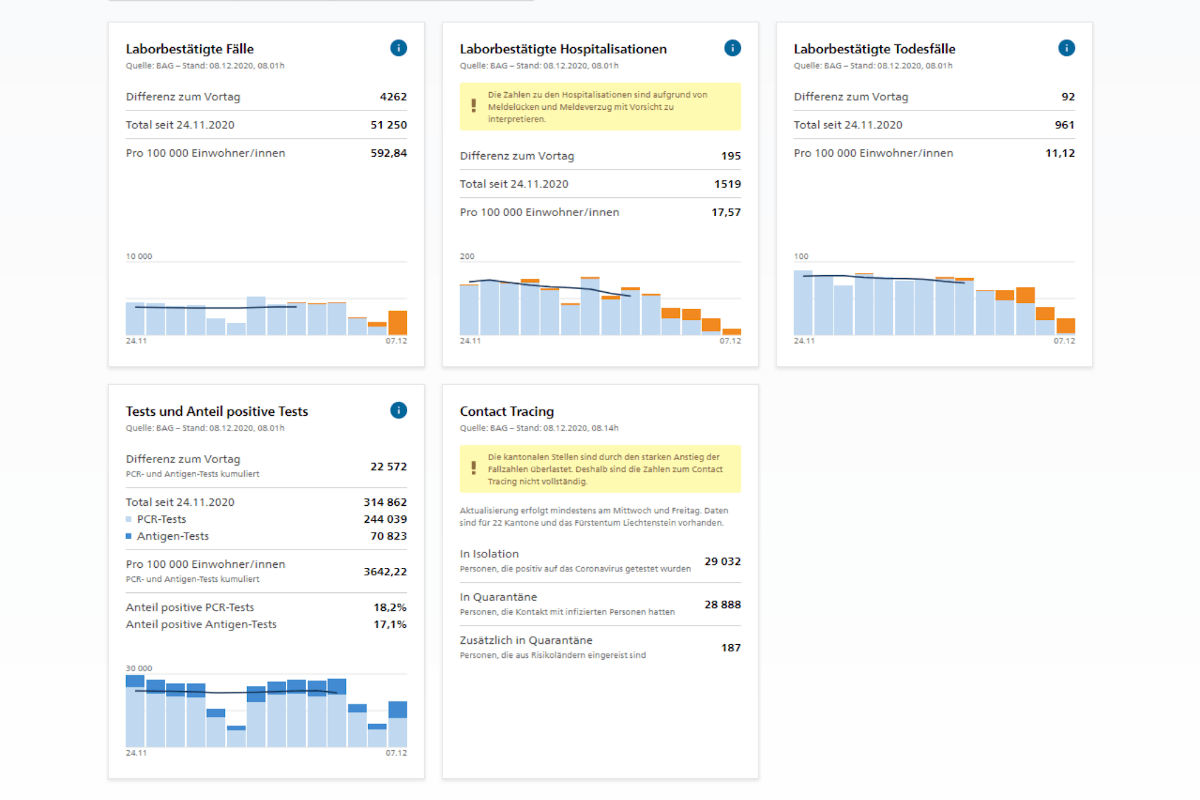Screen dimensions: 1200x800
Task: Click the Zusätzlich in Quarantäne label
Action: point(526,640)
